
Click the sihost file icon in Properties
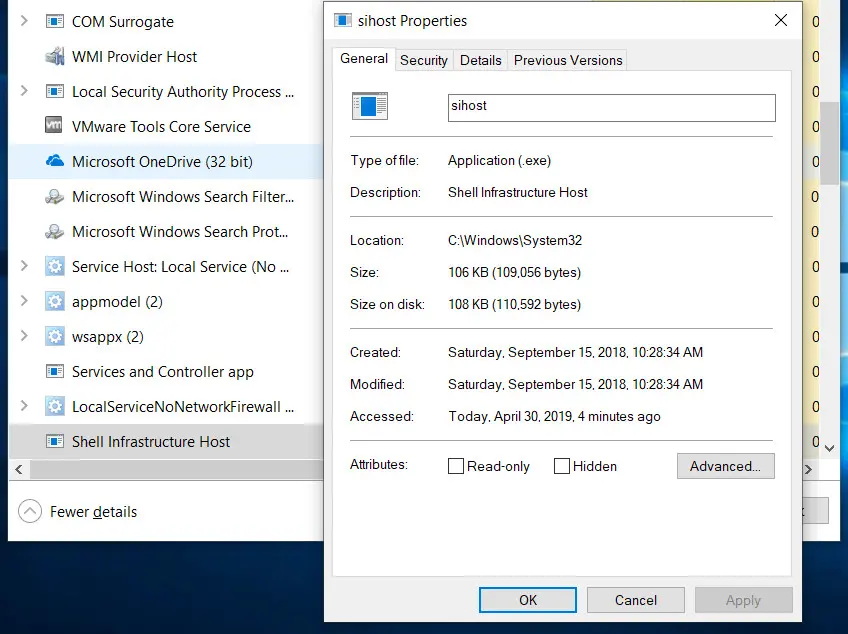click(x=369, y=106)
